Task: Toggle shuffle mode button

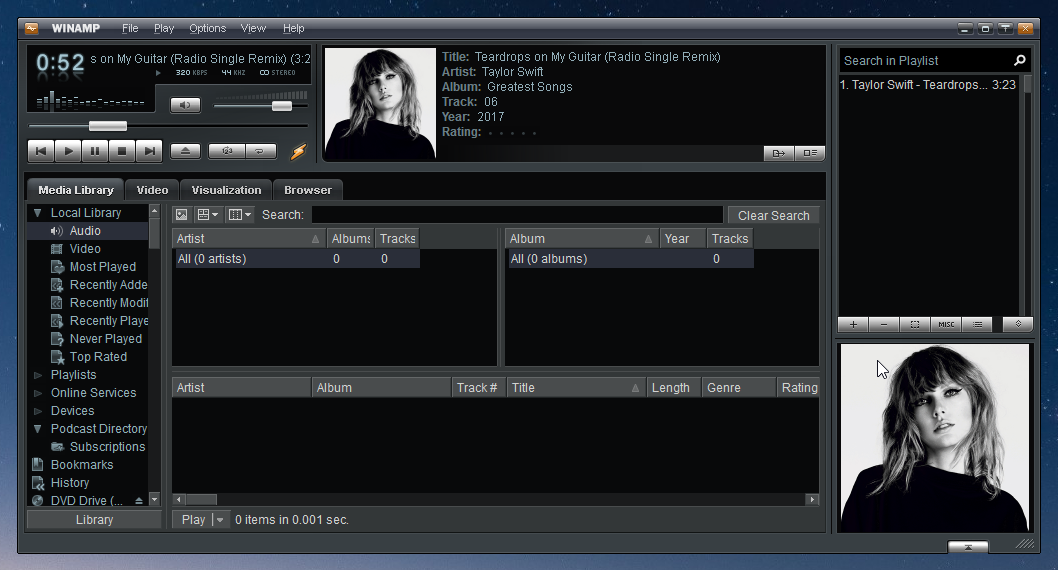Action: click(227, 151)
